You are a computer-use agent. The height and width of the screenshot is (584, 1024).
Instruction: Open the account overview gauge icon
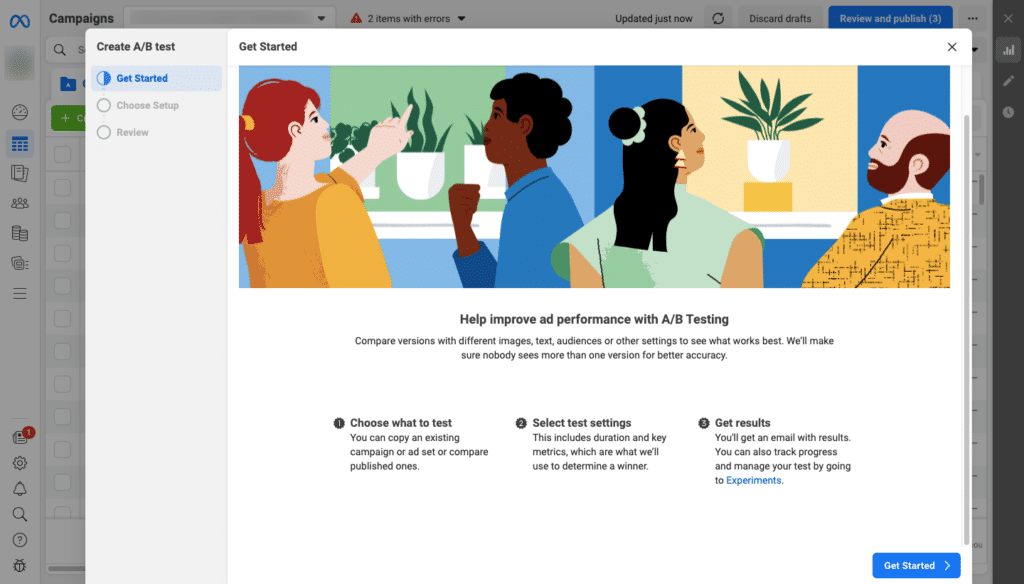pyautogui.click(x=20, y=112)
